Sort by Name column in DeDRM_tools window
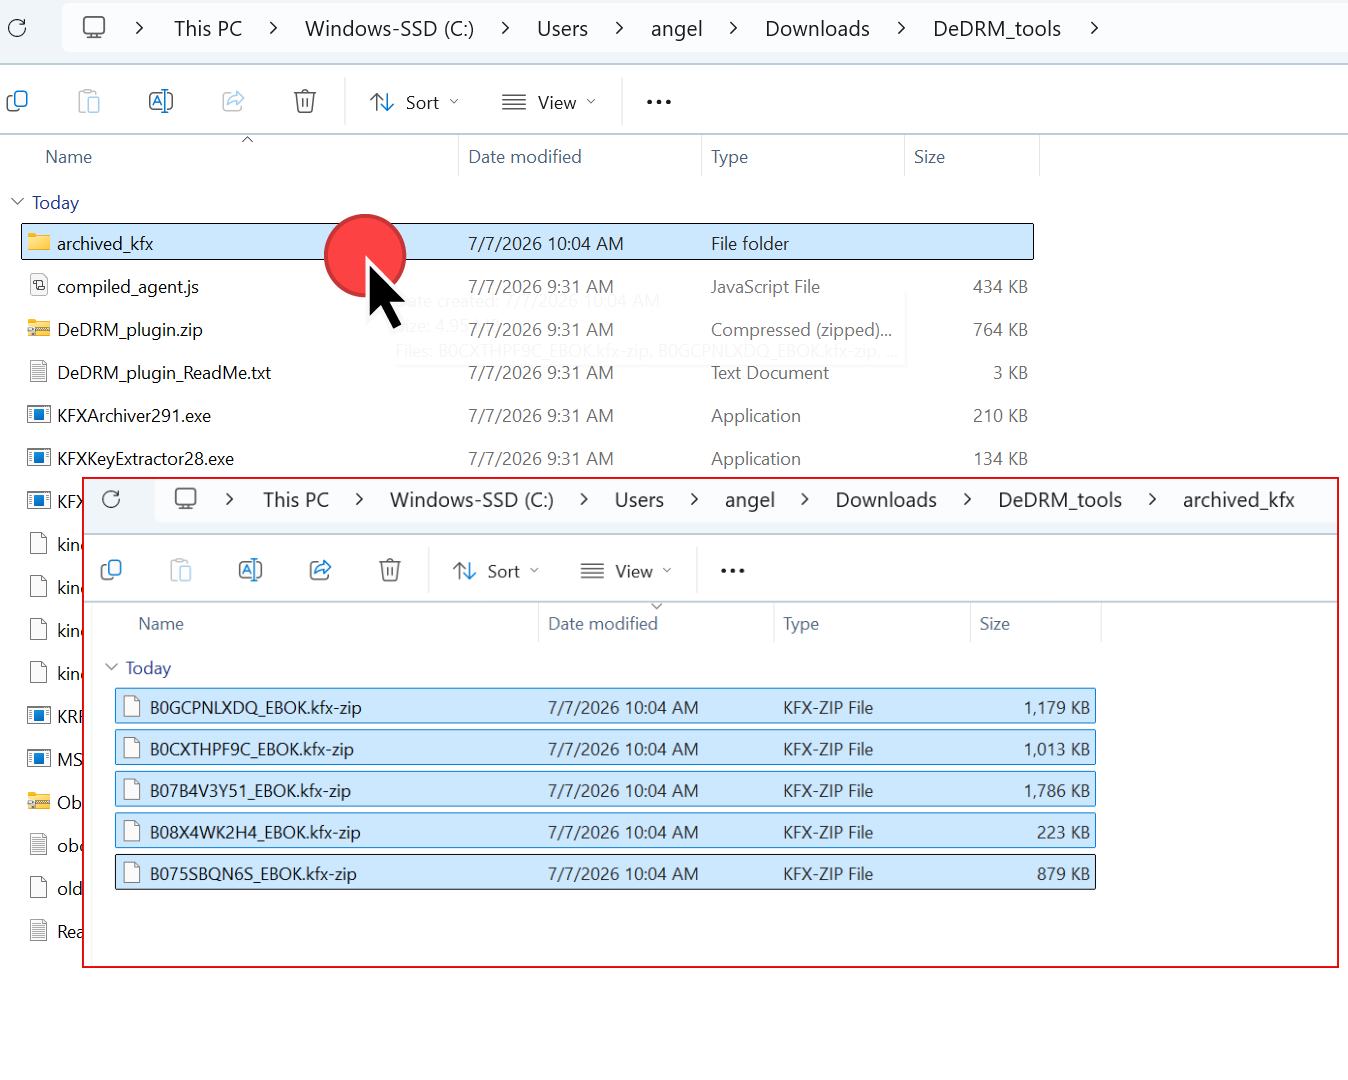The height and width of the screenshot is (1080, 1348). click(x=69, y=156)
